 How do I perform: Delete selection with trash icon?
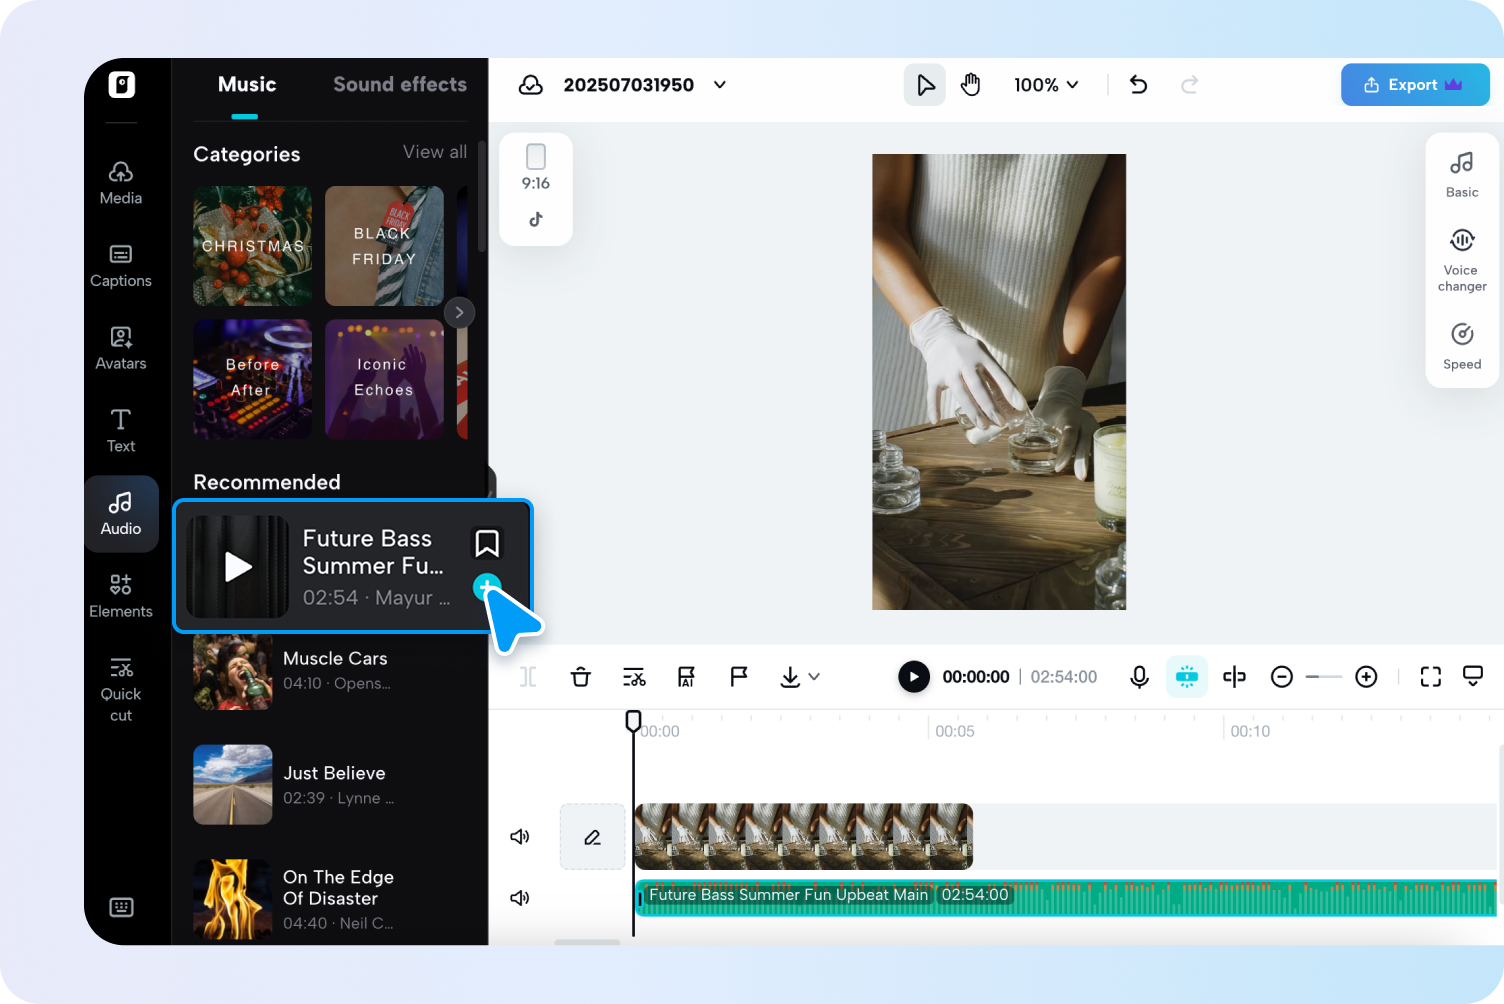point(580,676)
